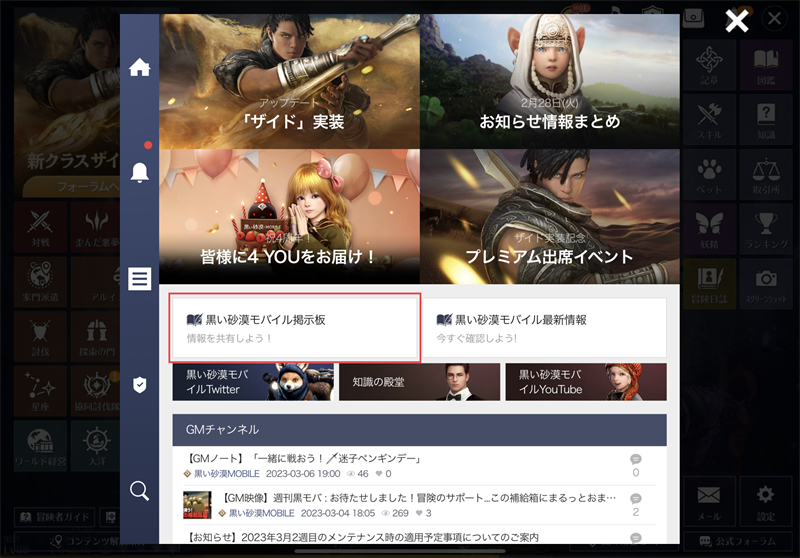Open the 大洋 ship wheel icon
The width and height of the screenshot is (800, 558).
[x=96, y=446]
